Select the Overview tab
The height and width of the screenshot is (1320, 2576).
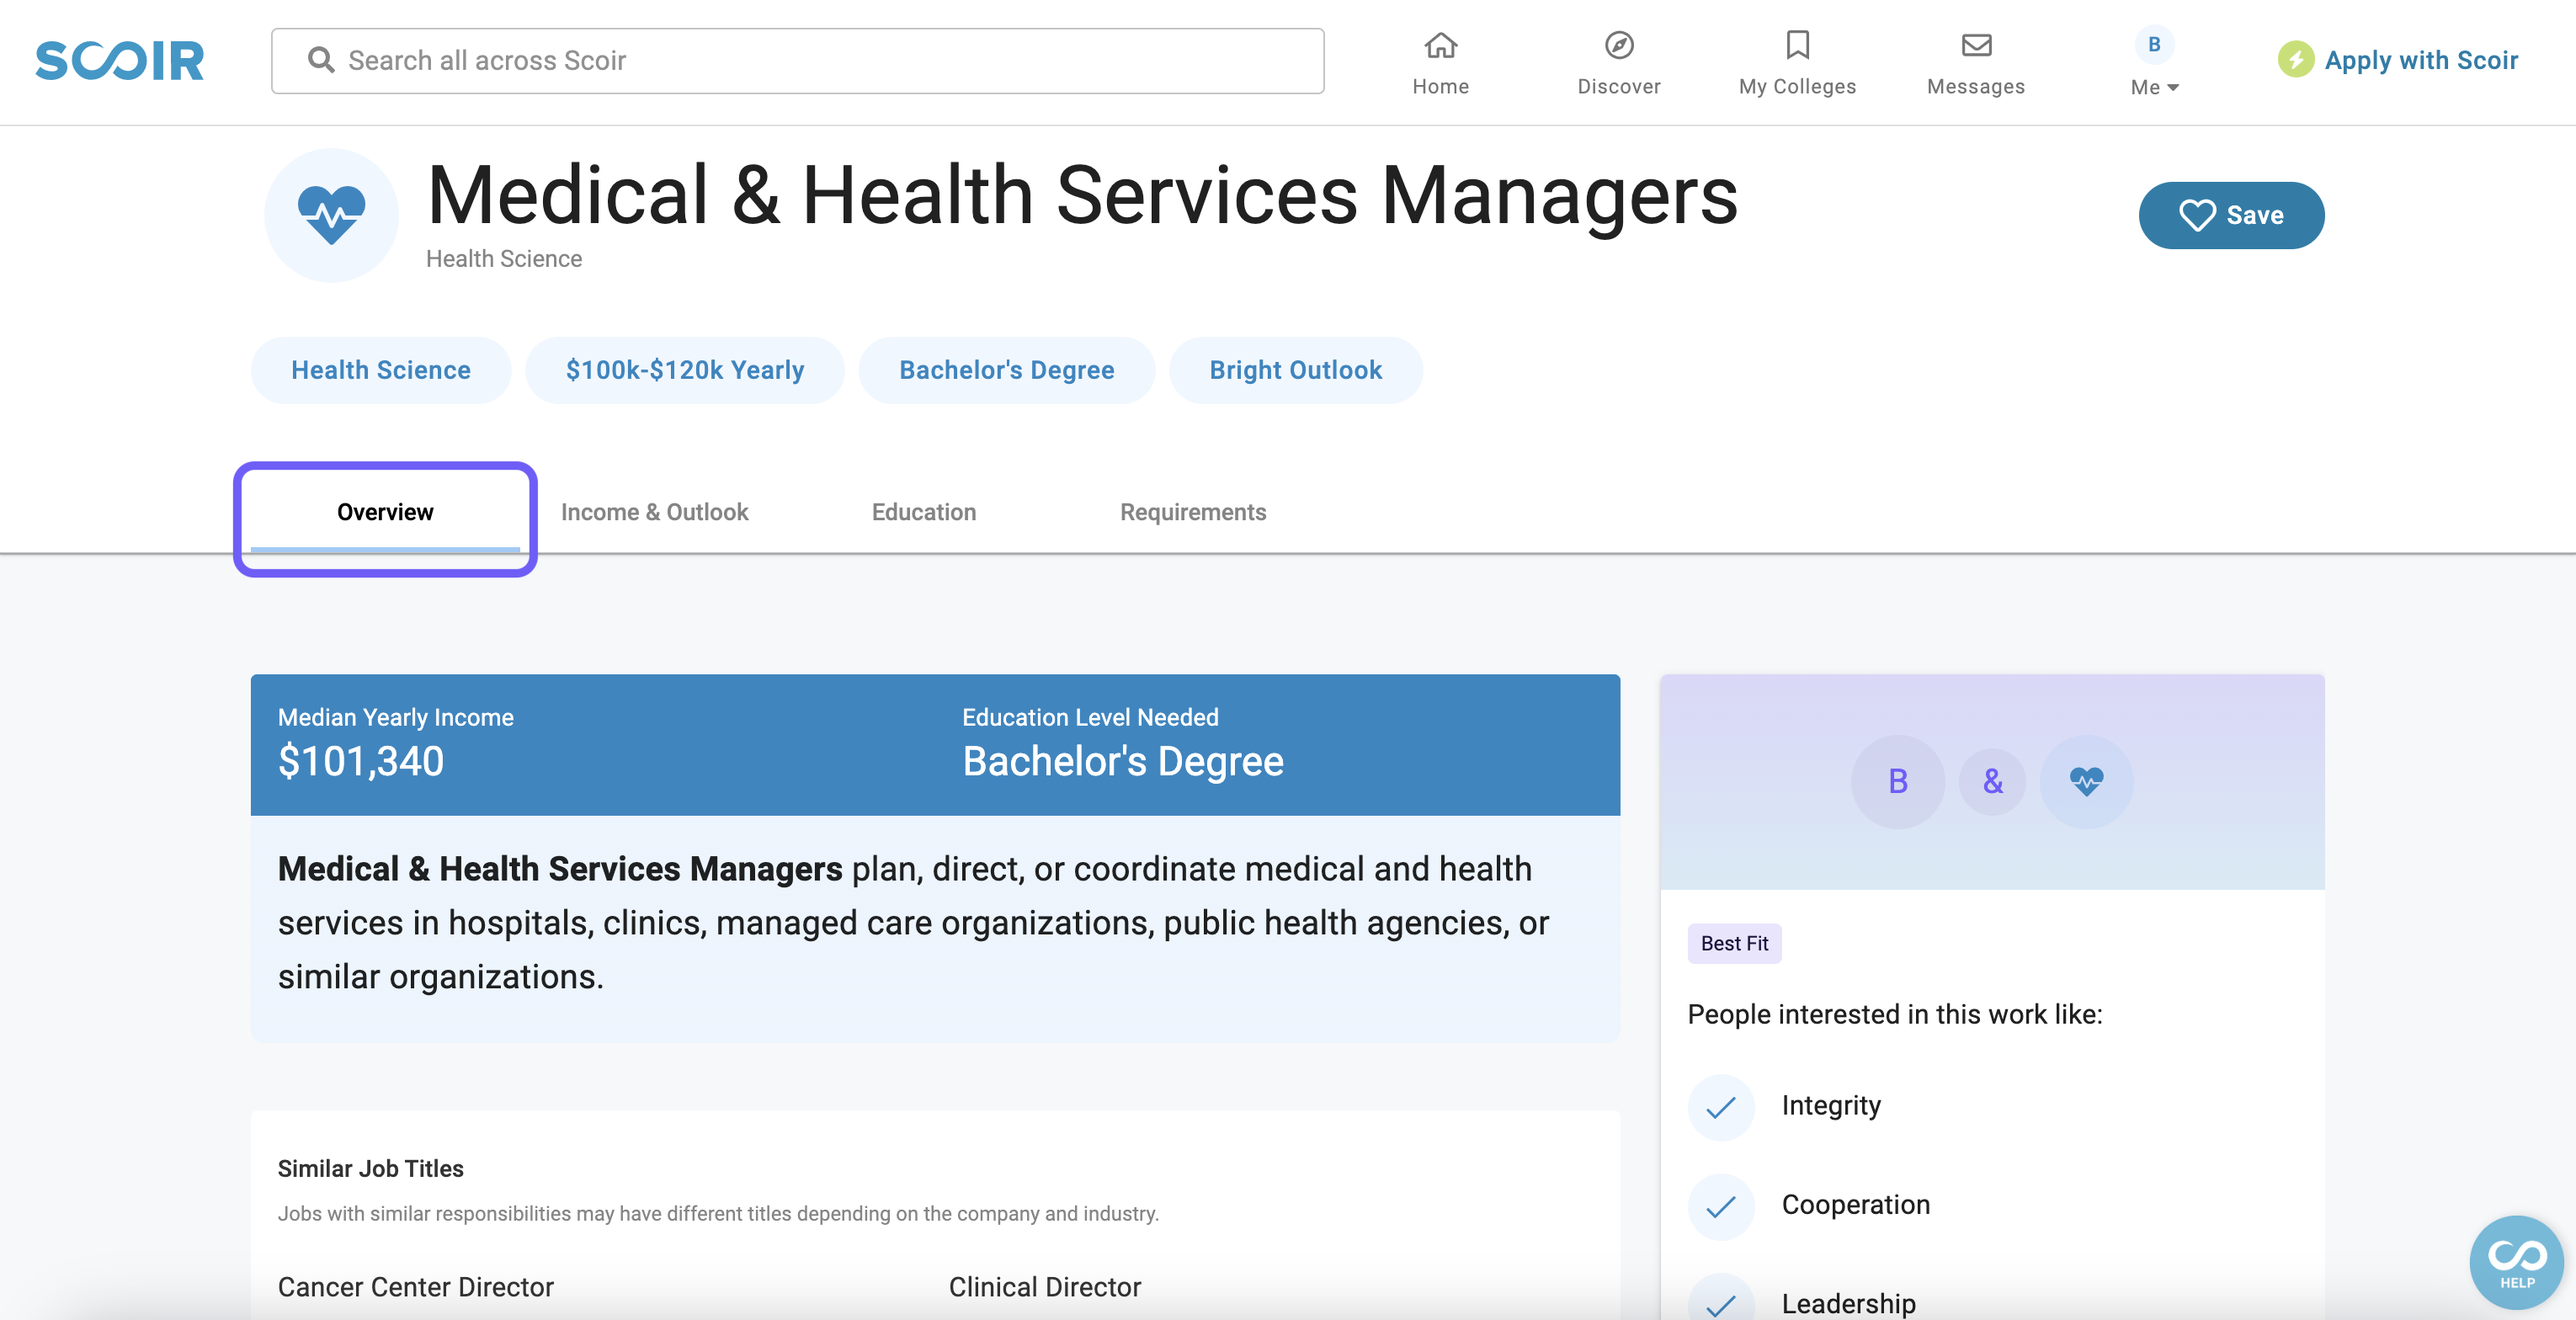385,512
